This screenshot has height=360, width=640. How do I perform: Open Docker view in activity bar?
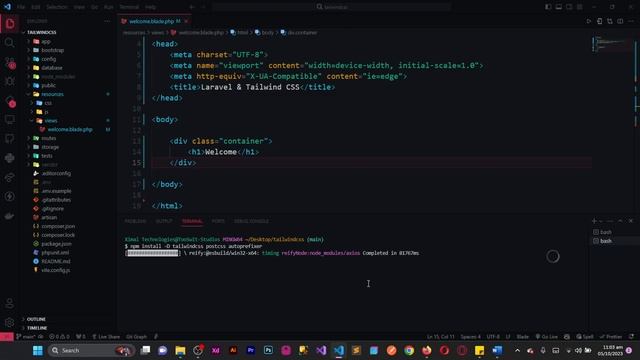(x=10, y=216)
